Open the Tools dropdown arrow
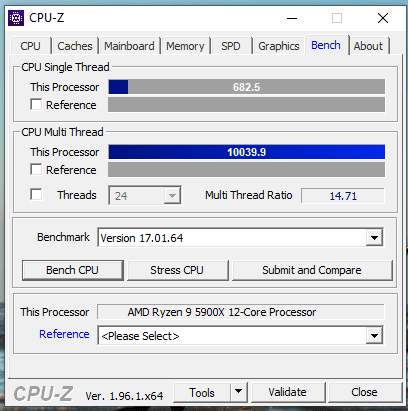Screen dimensions: 408x411 238,392
